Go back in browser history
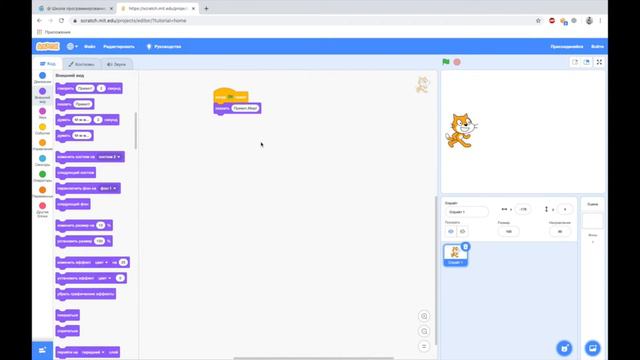This screenshot has width=640, height=360. point(39,20)
